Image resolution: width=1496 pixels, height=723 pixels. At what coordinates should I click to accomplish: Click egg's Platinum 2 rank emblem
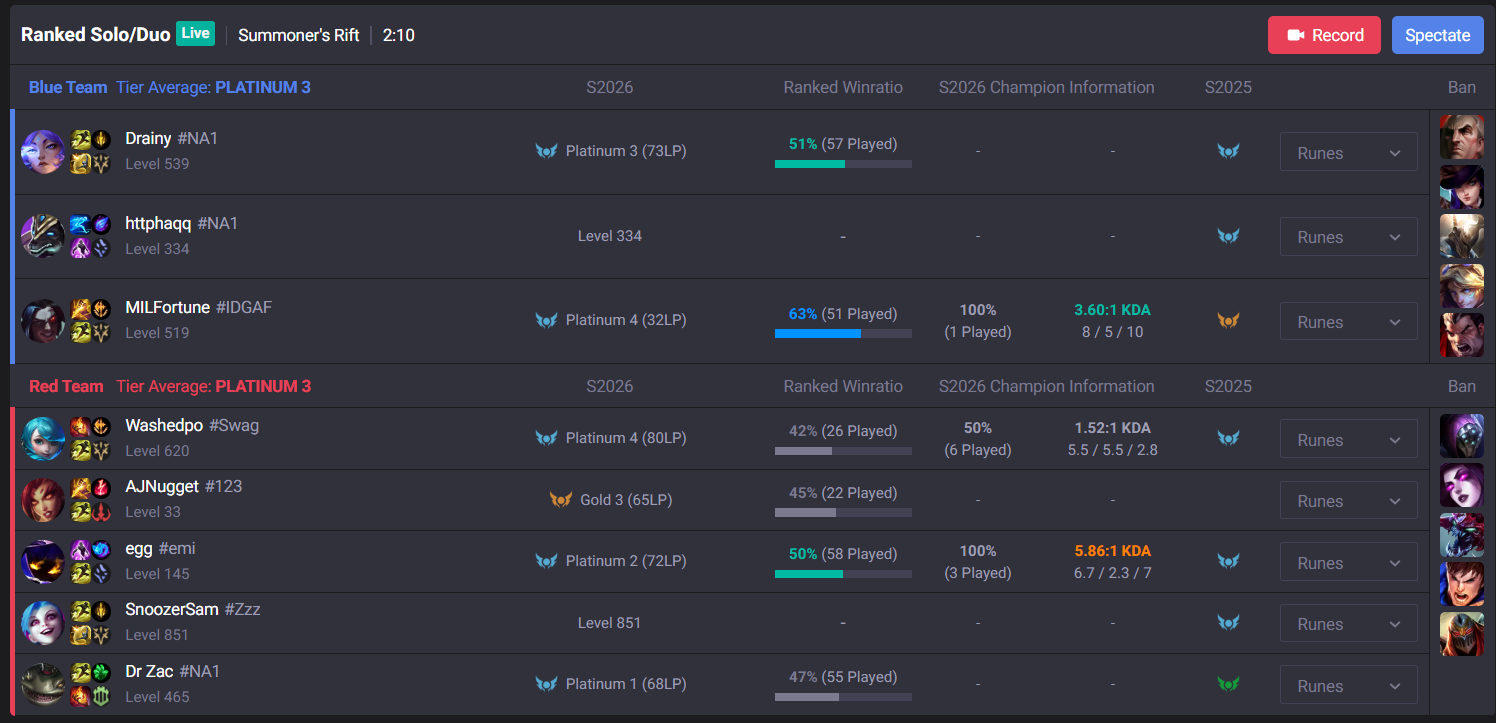pos(546,561)
